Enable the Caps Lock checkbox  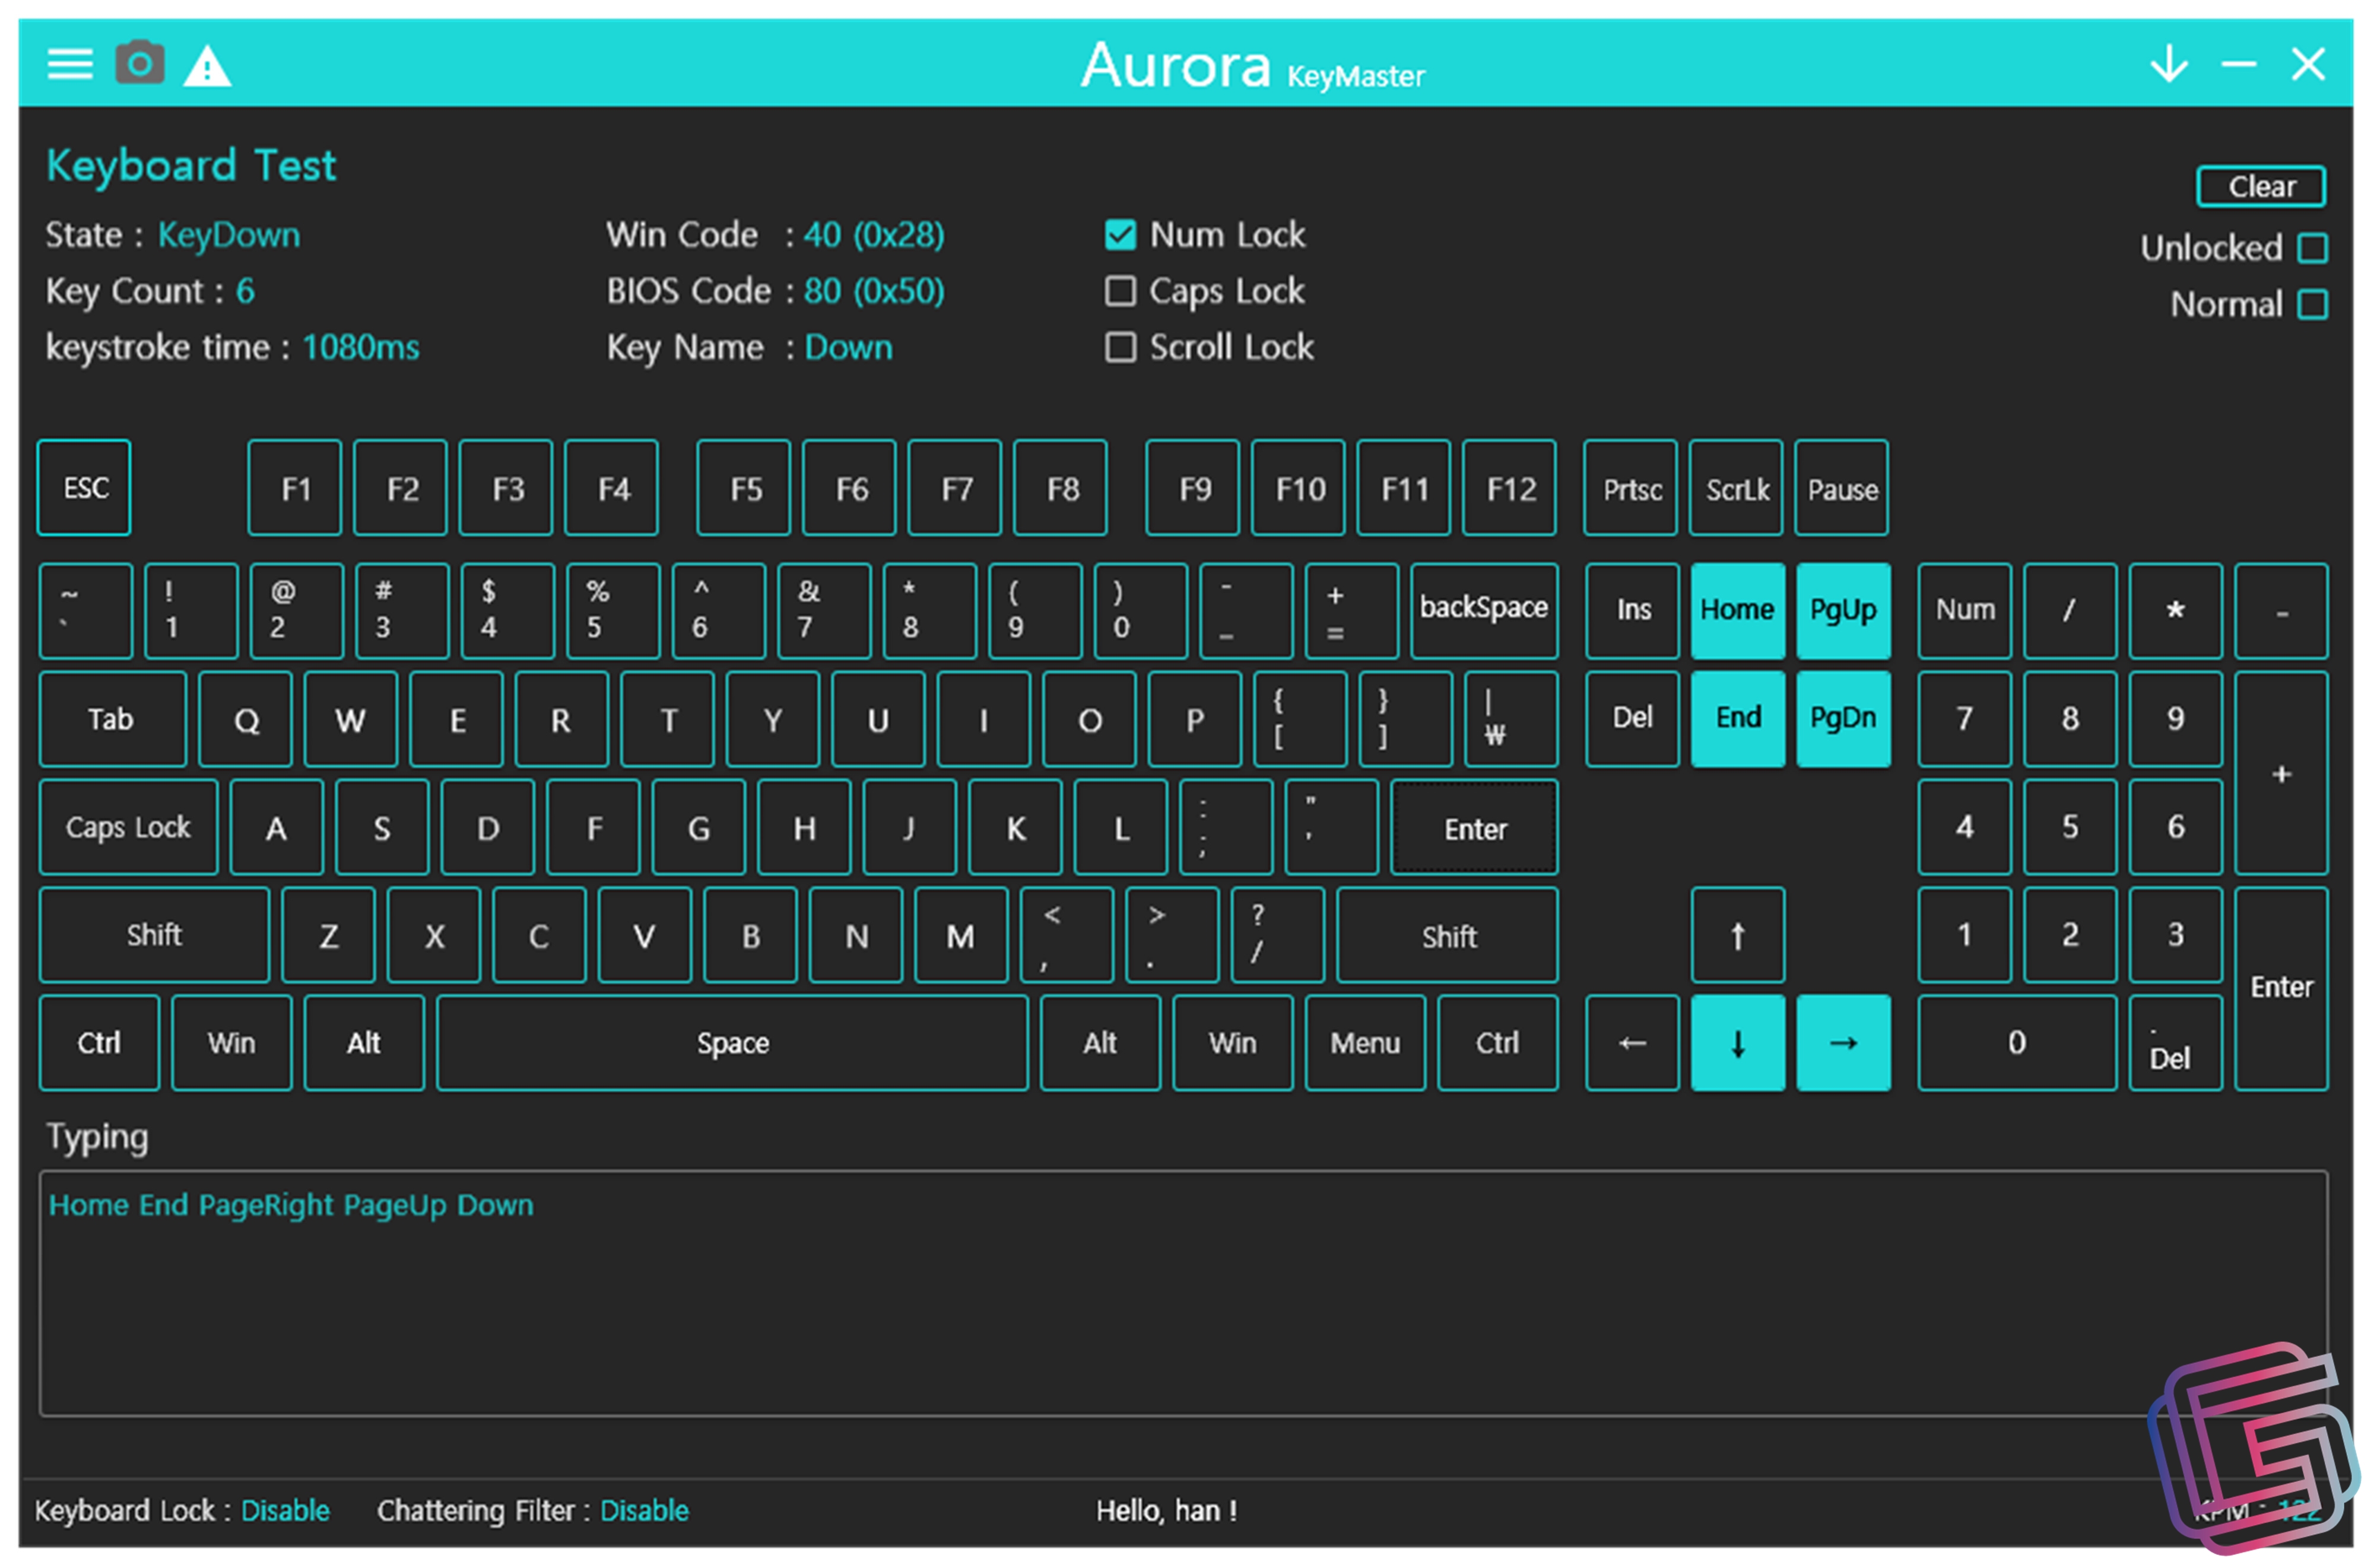(x=1120, y=291)
